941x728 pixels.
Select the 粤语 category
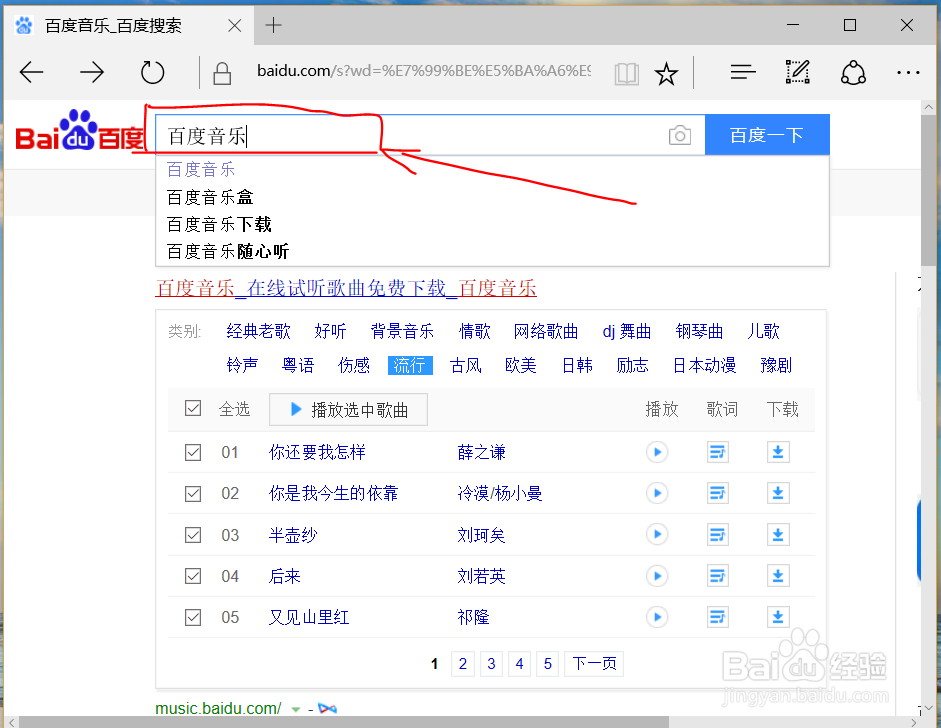tap(298, 365)
